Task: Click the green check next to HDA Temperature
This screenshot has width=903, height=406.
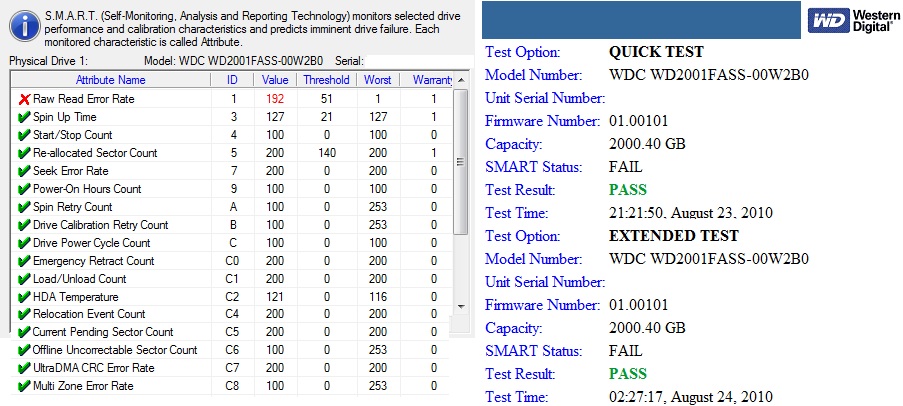Action: (x=24, y=297)
